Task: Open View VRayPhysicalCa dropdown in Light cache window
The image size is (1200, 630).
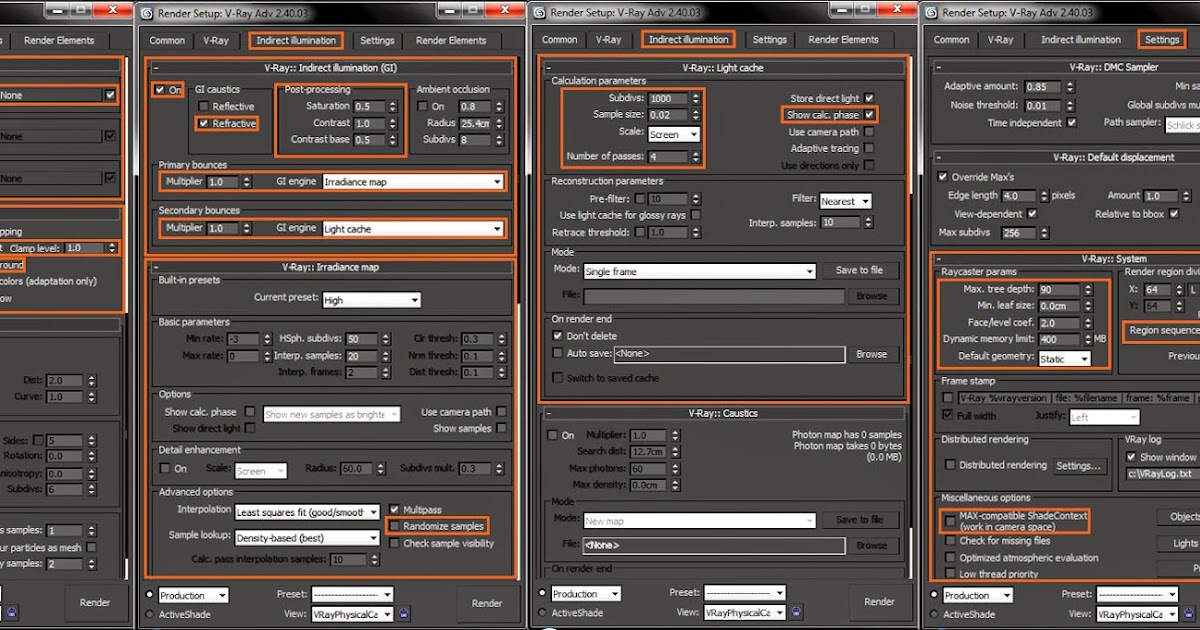Action: click(743, 612)
